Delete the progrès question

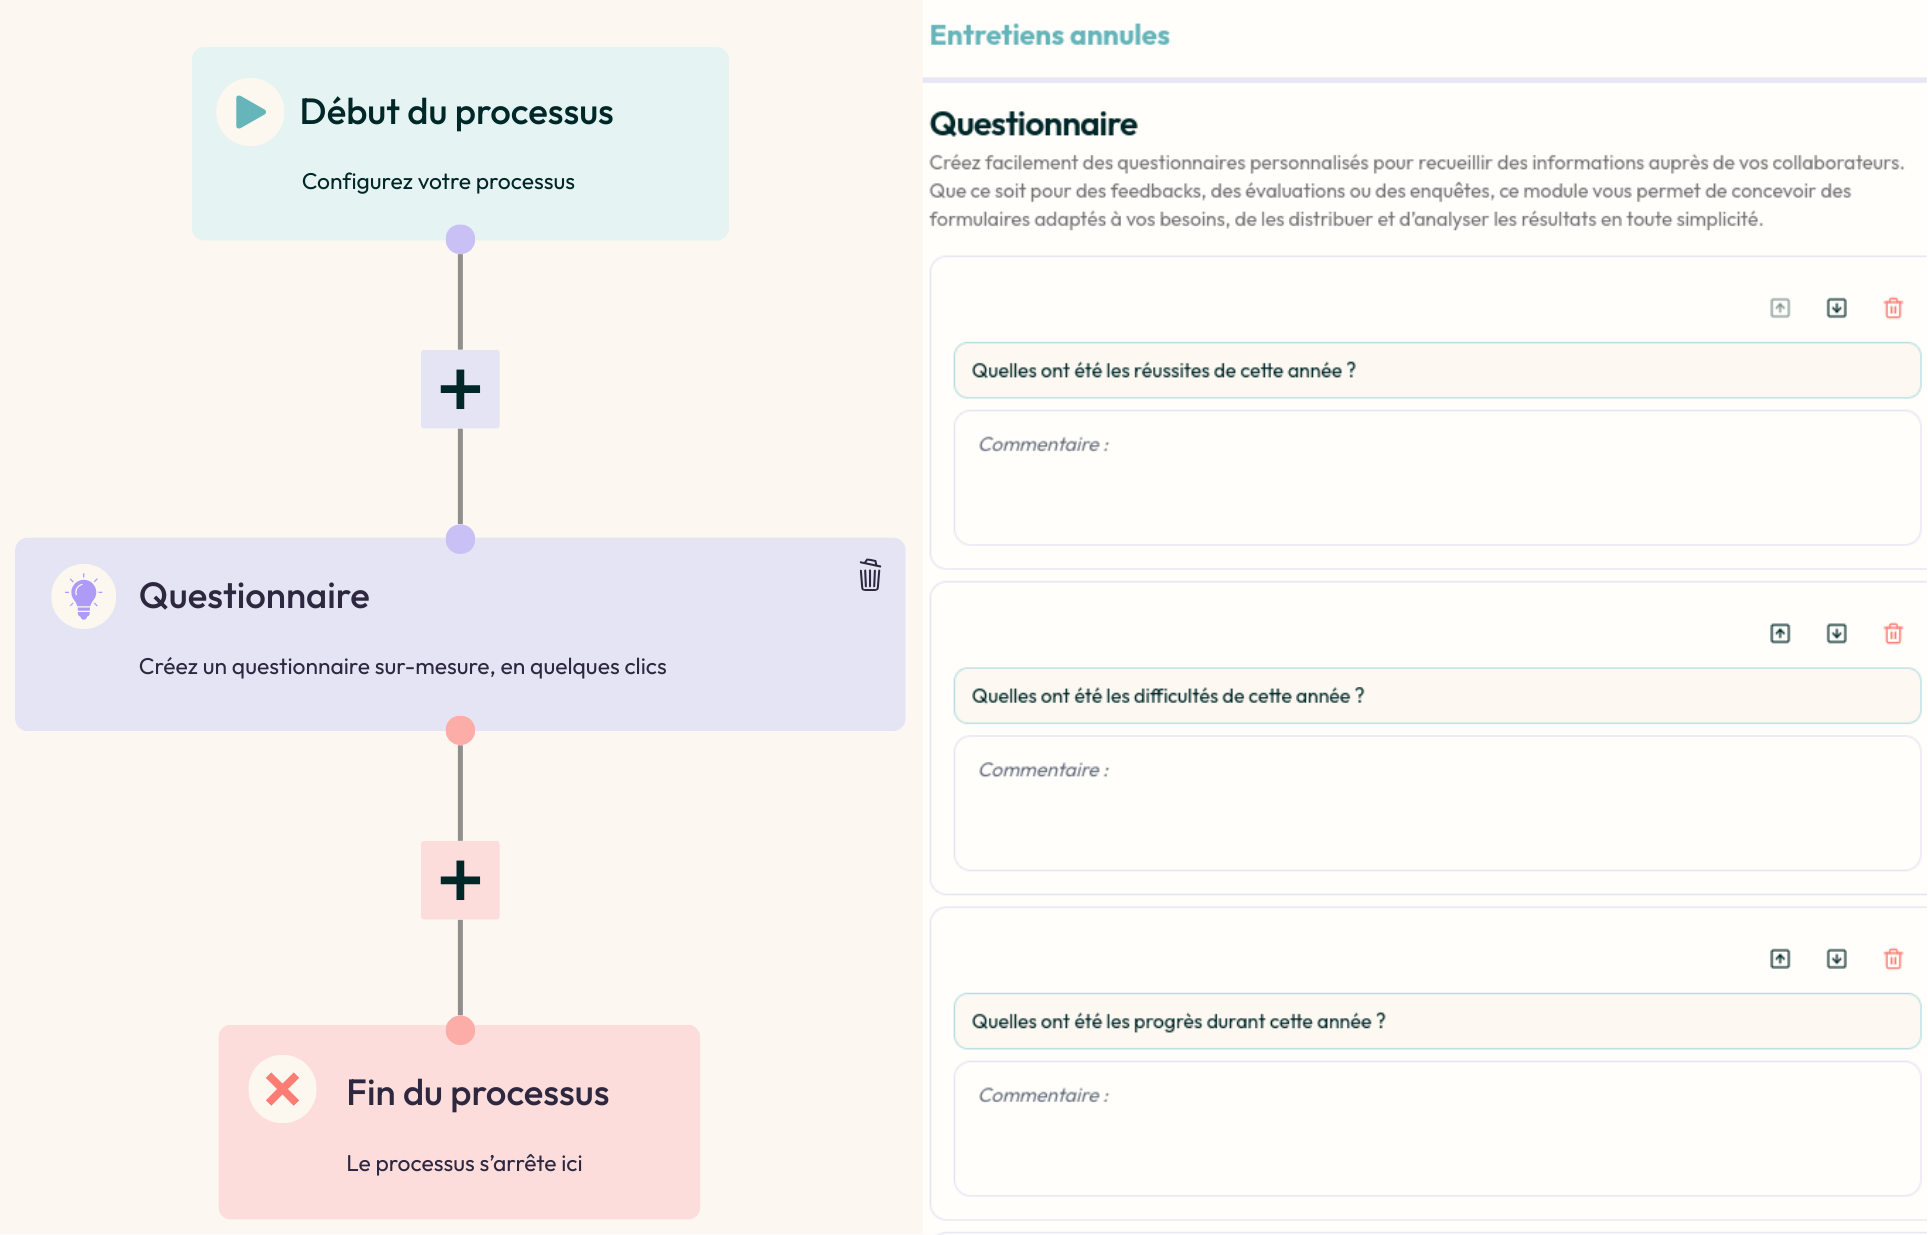pyautogui.click(x=1893, y=958)
